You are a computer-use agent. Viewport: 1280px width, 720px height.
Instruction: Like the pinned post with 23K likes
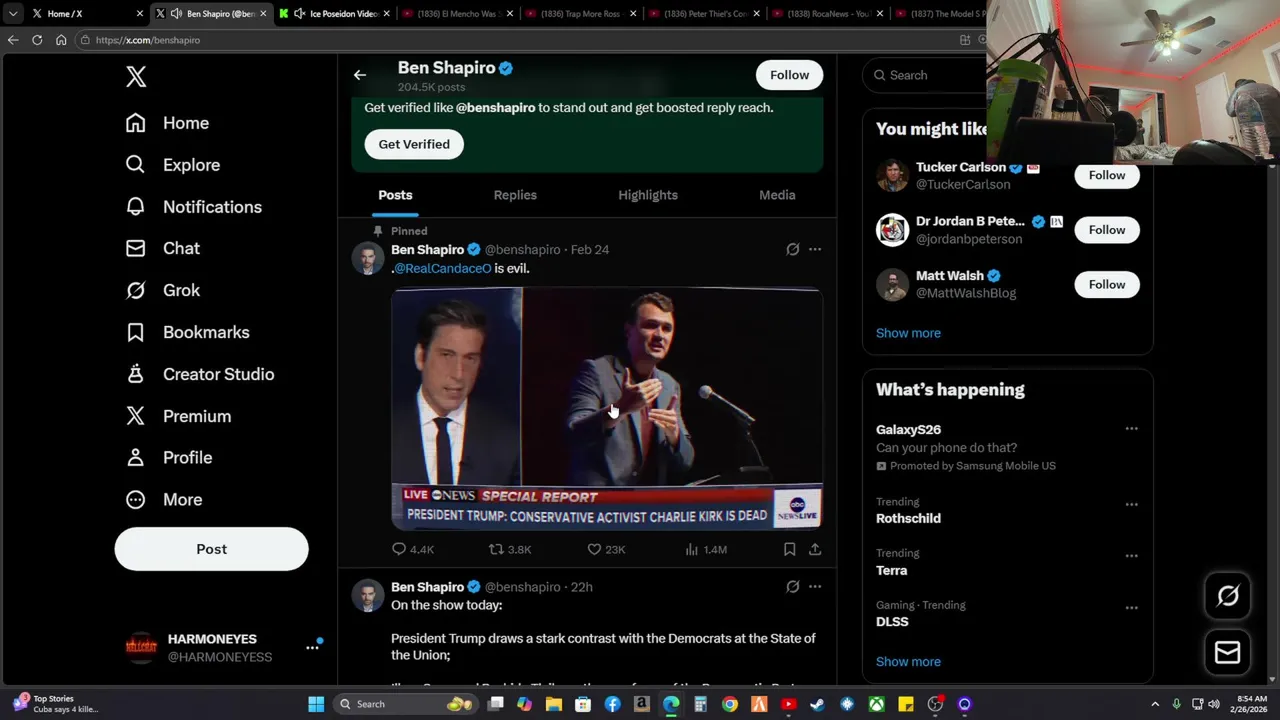click(x=606, y=549)
